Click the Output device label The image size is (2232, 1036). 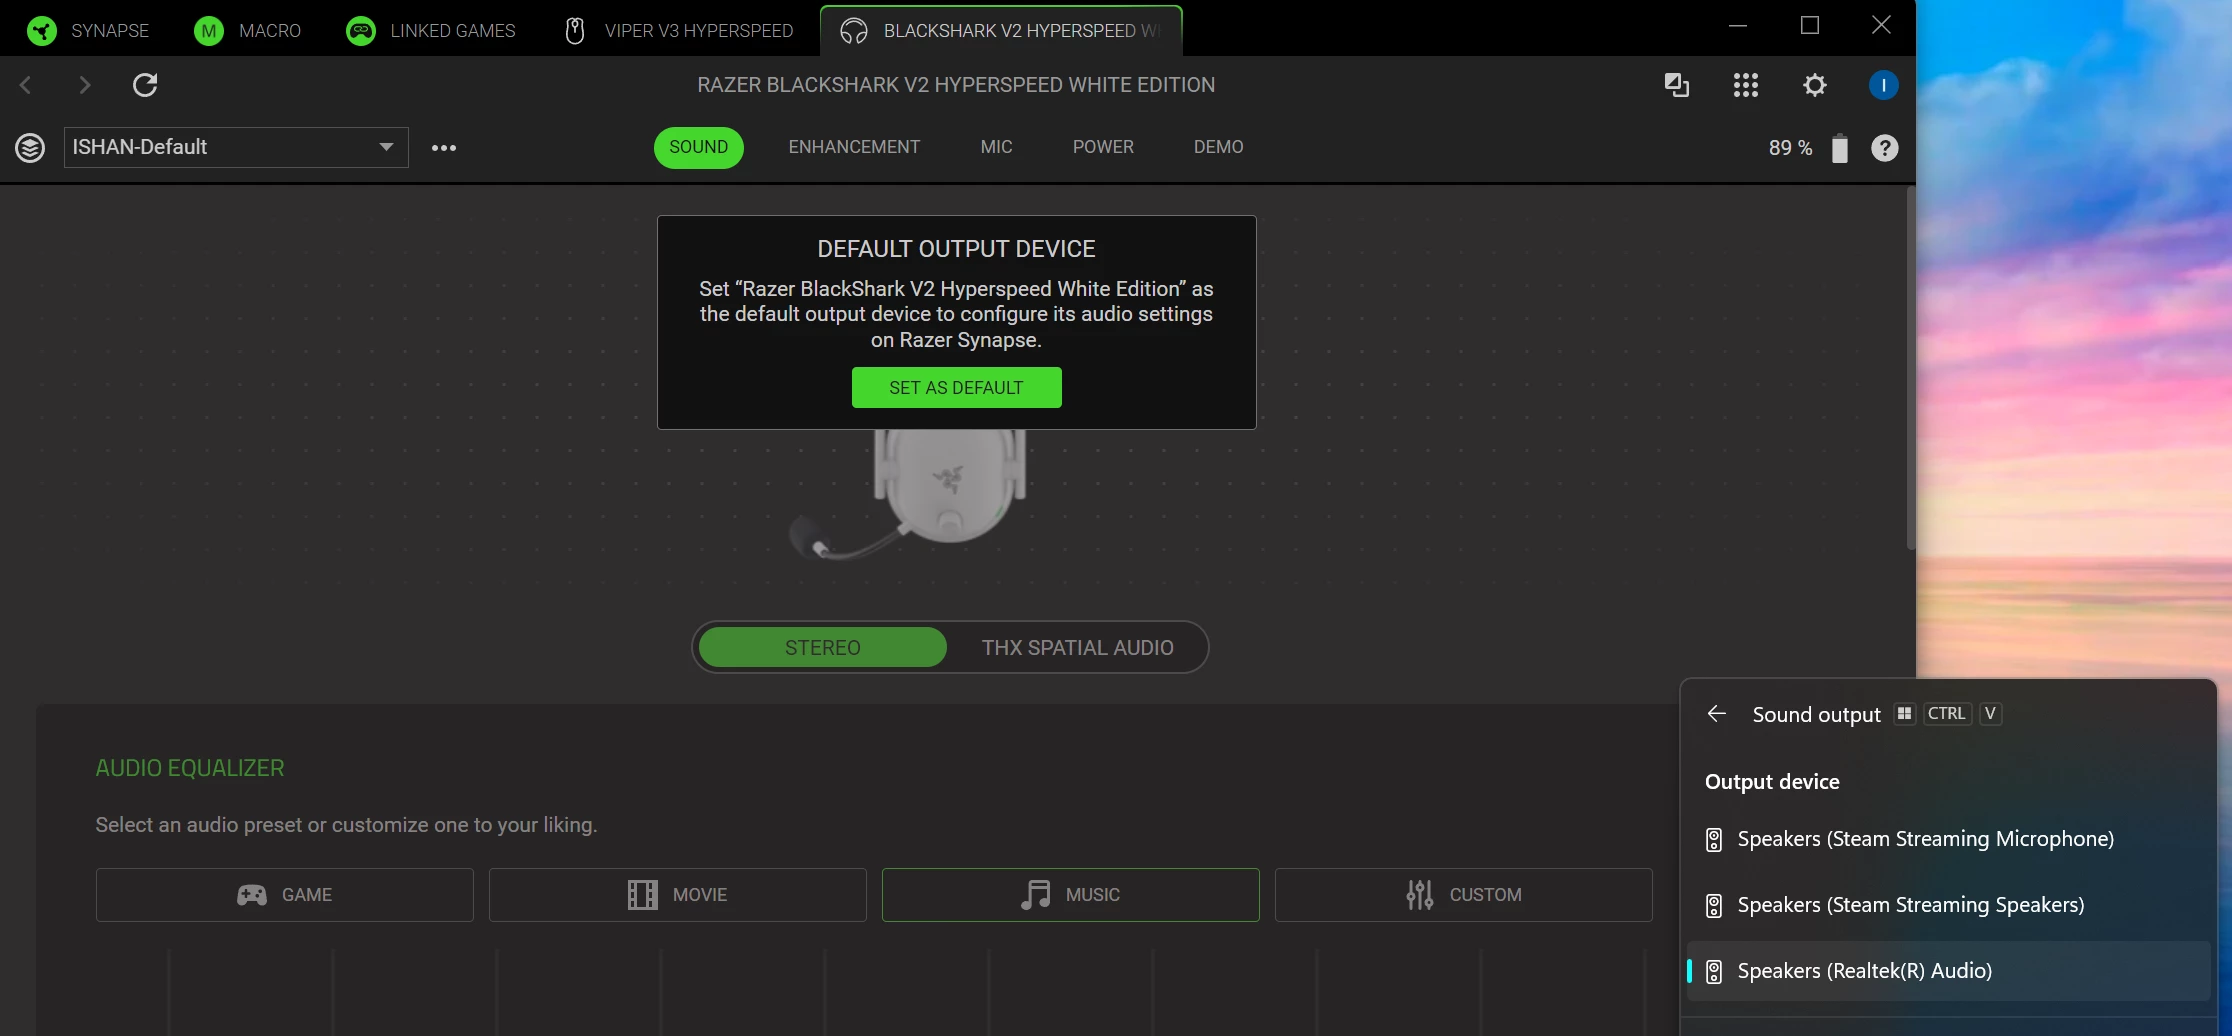(x=1772, y=782)
